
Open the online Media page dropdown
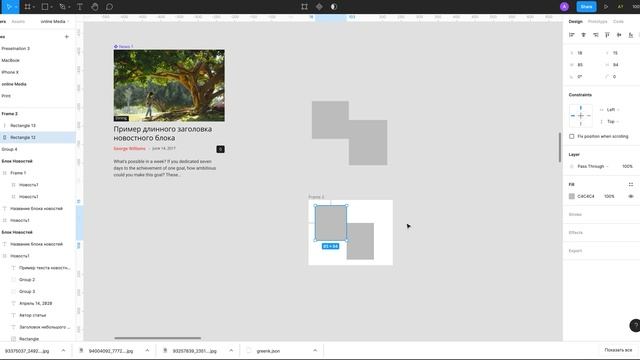(55, 22)
